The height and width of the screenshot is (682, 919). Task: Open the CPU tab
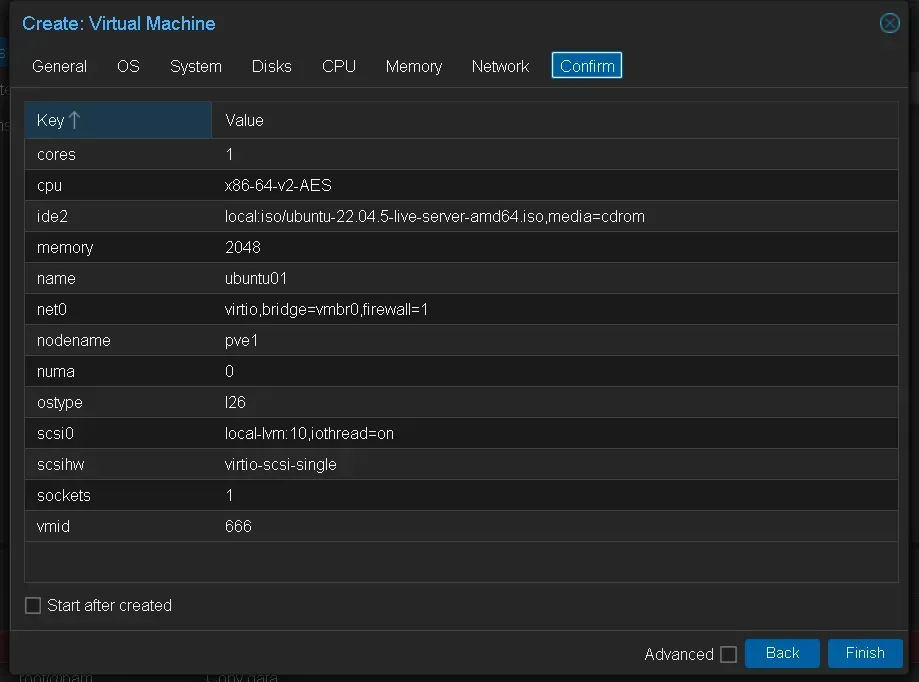[339, 66]
